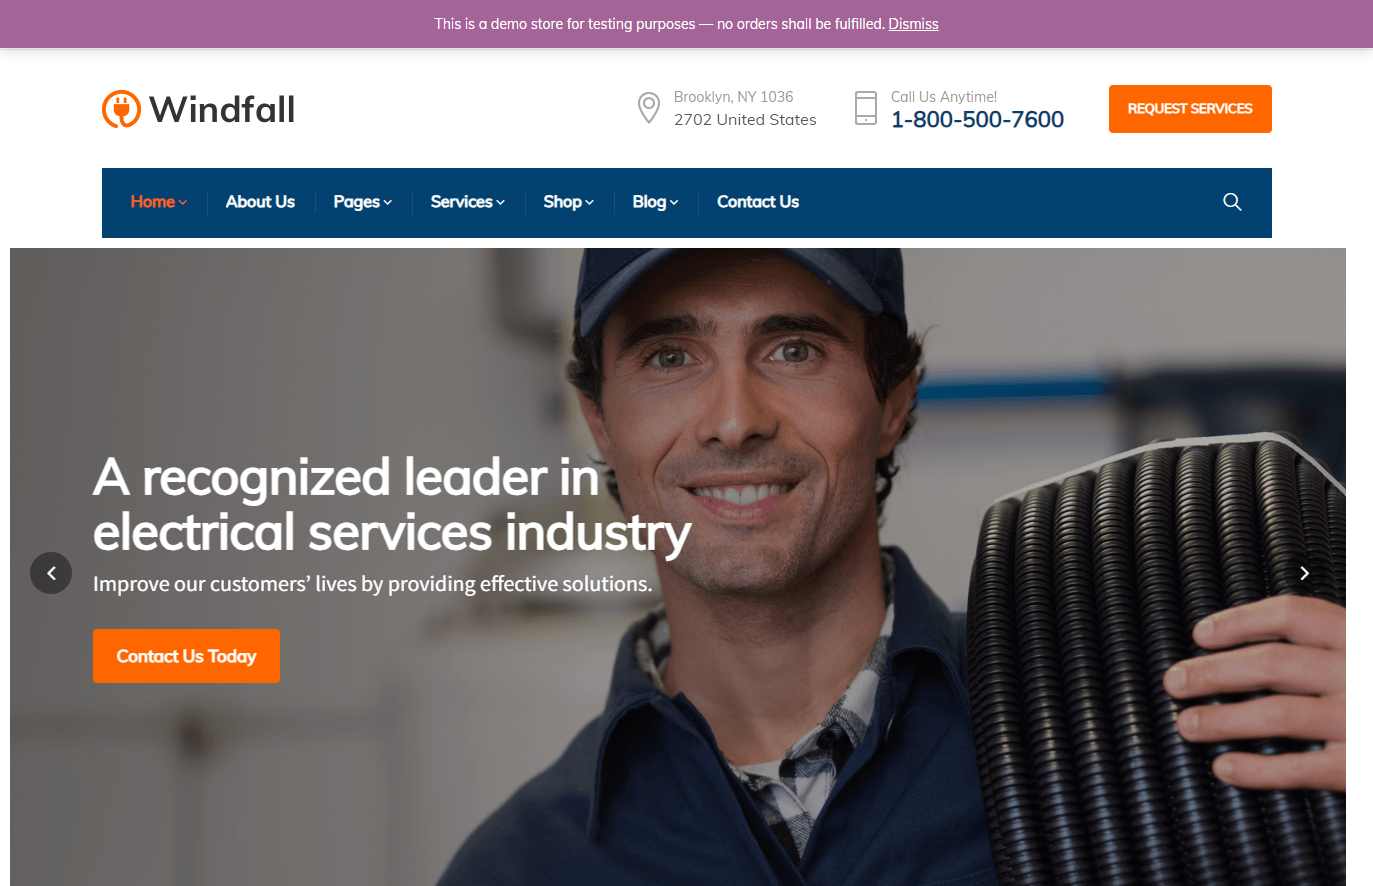Expand the Home menu chevron

(183, 203)
